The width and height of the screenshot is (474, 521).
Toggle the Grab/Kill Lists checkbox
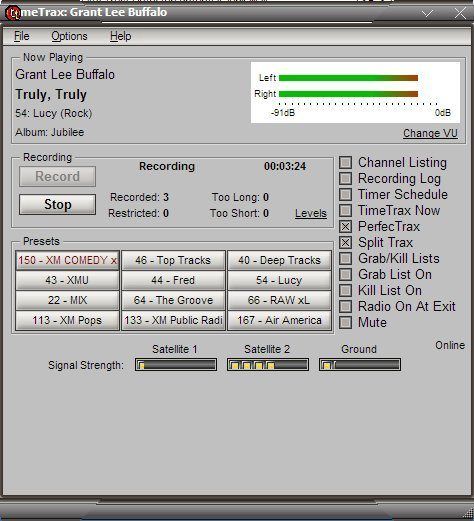[x=345, y=259]
